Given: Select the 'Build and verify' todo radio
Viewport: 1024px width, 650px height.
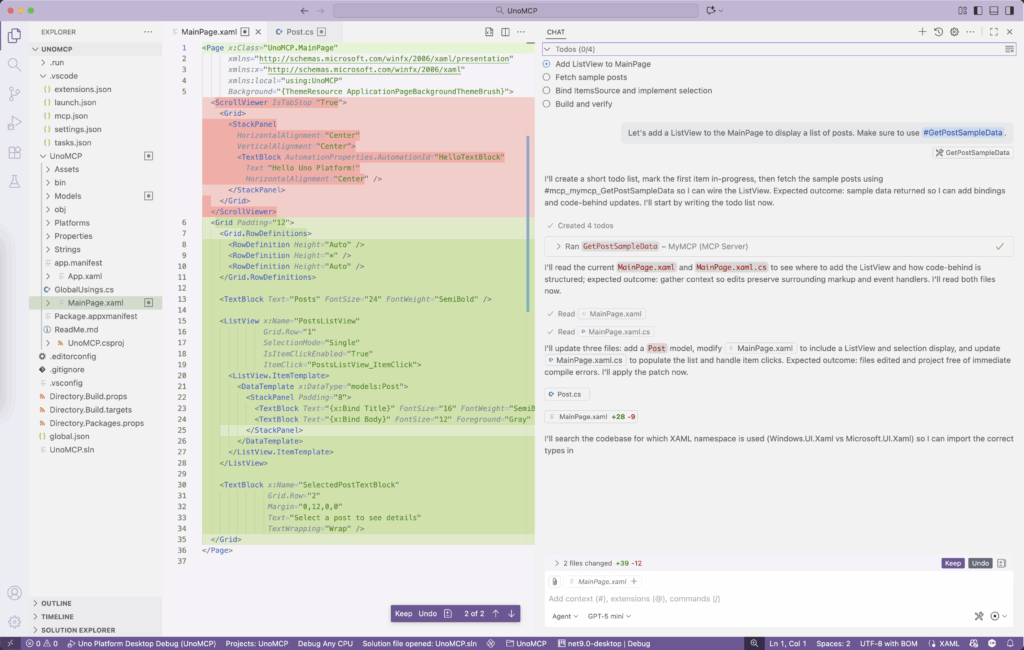Looking at the screenshot, I should point(547,103).
